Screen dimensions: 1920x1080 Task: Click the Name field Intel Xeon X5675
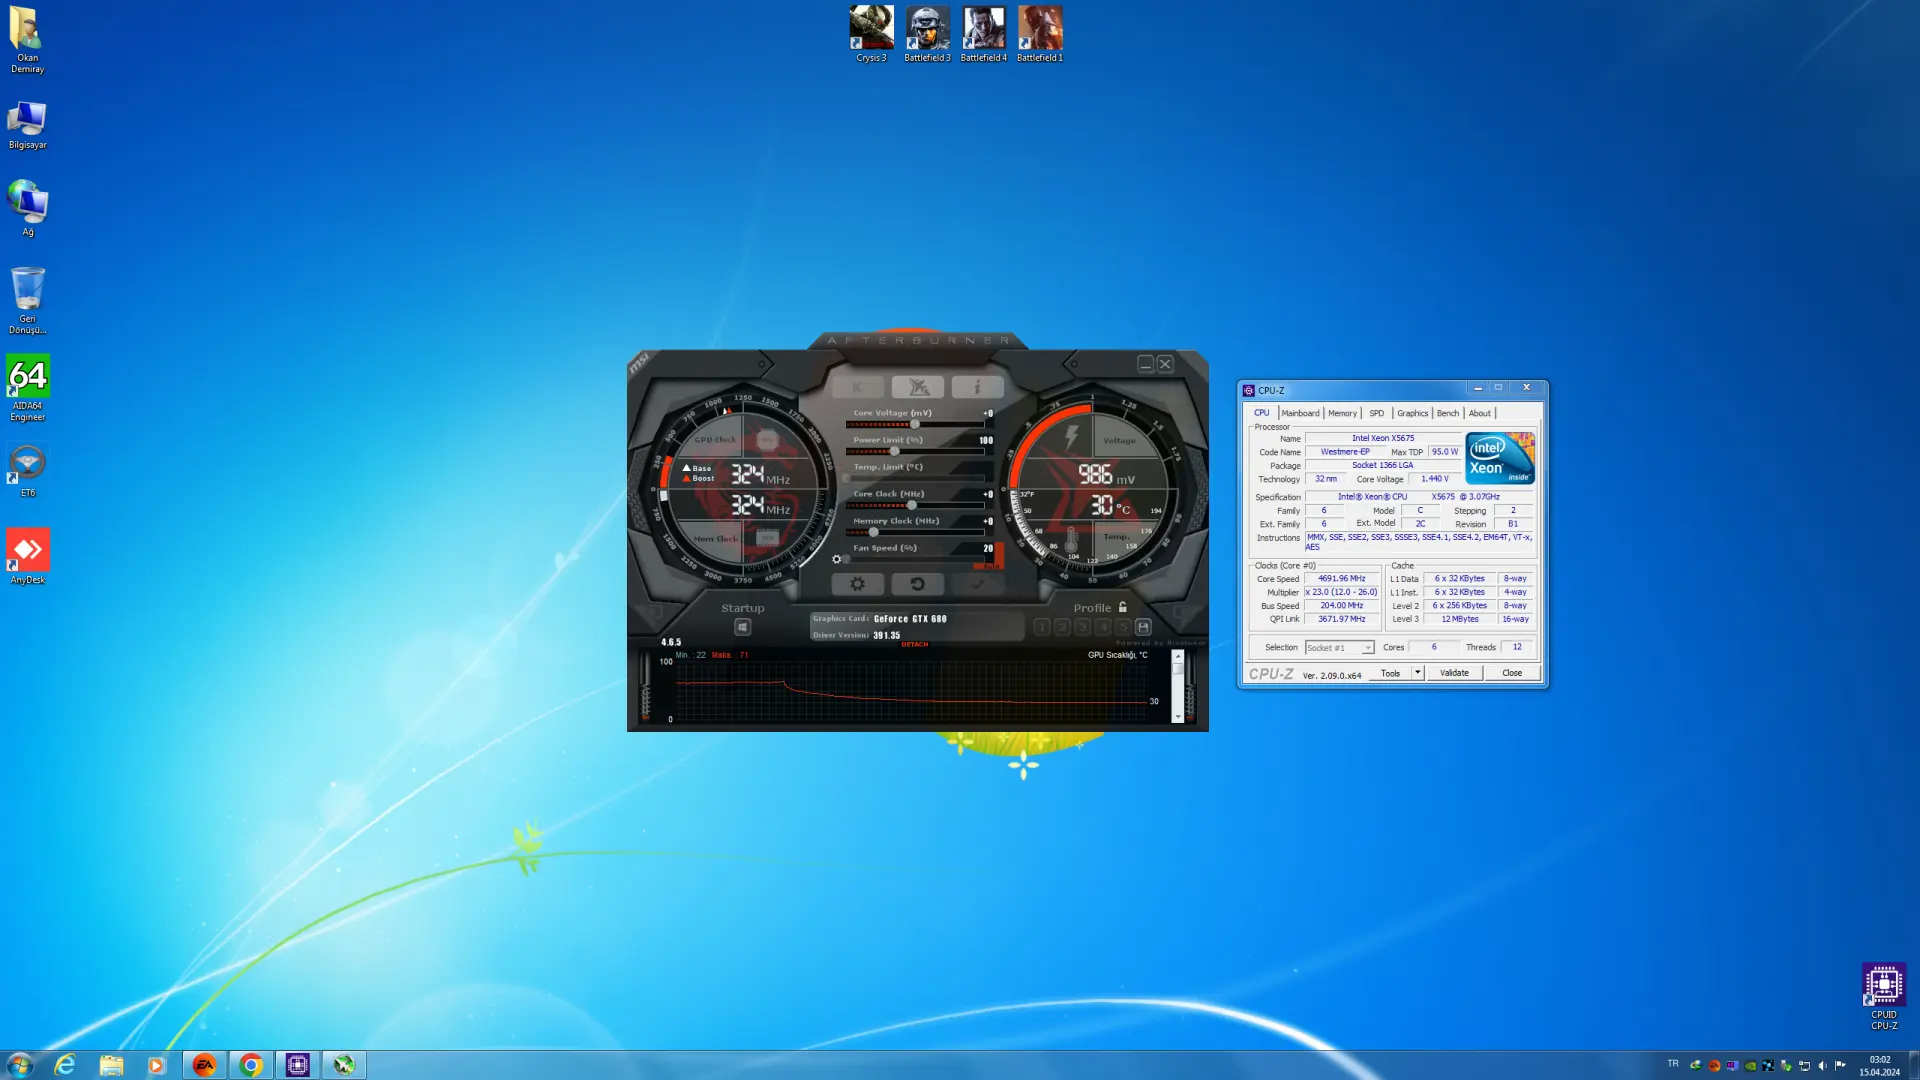pyautogui.click(x=1383, y=438)
